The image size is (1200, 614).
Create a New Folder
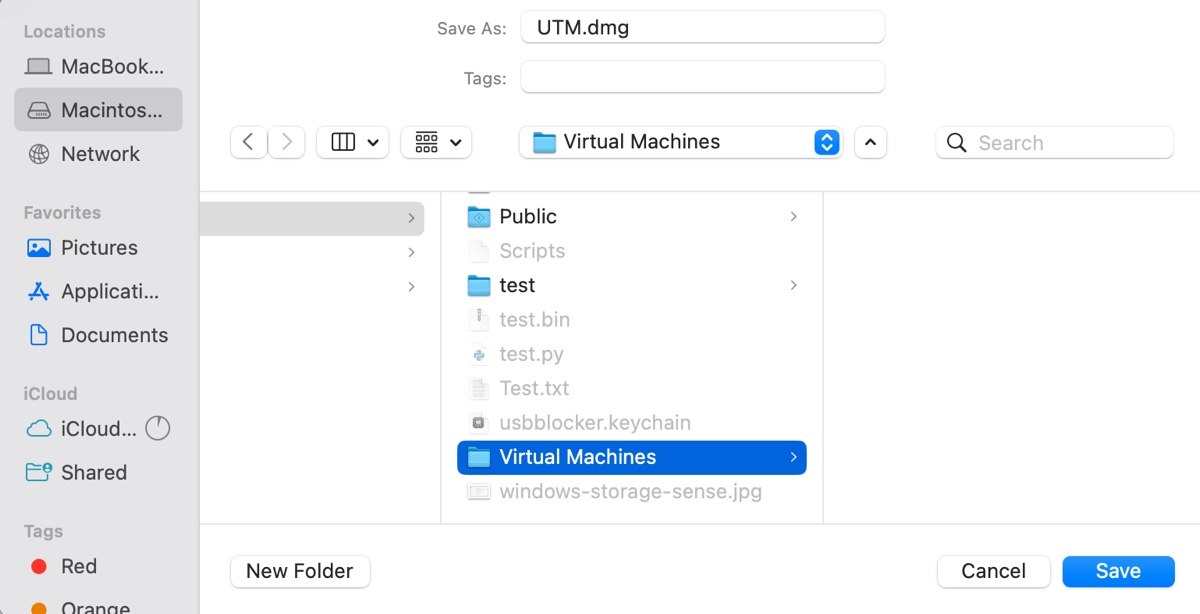[x=300, y=571]
